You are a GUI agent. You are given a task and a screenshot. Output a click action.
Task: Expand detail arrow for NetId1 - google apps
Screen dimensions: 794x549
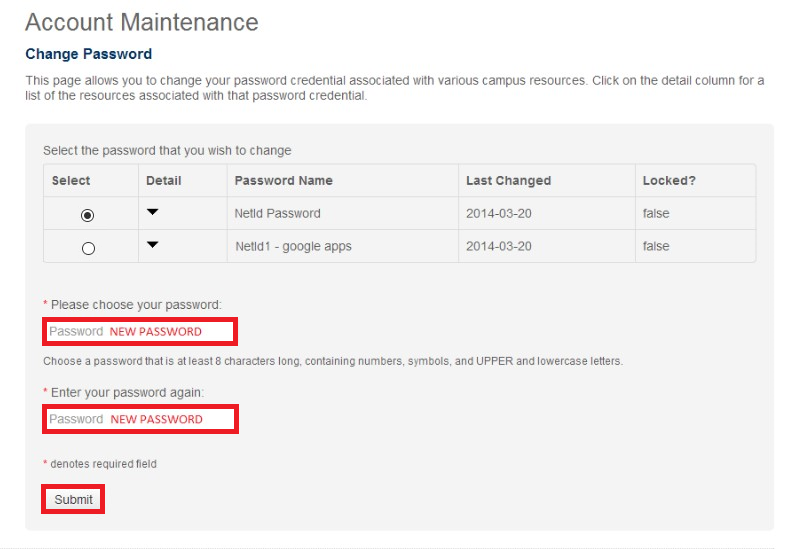pyautogui.click(x=152, y=245)
